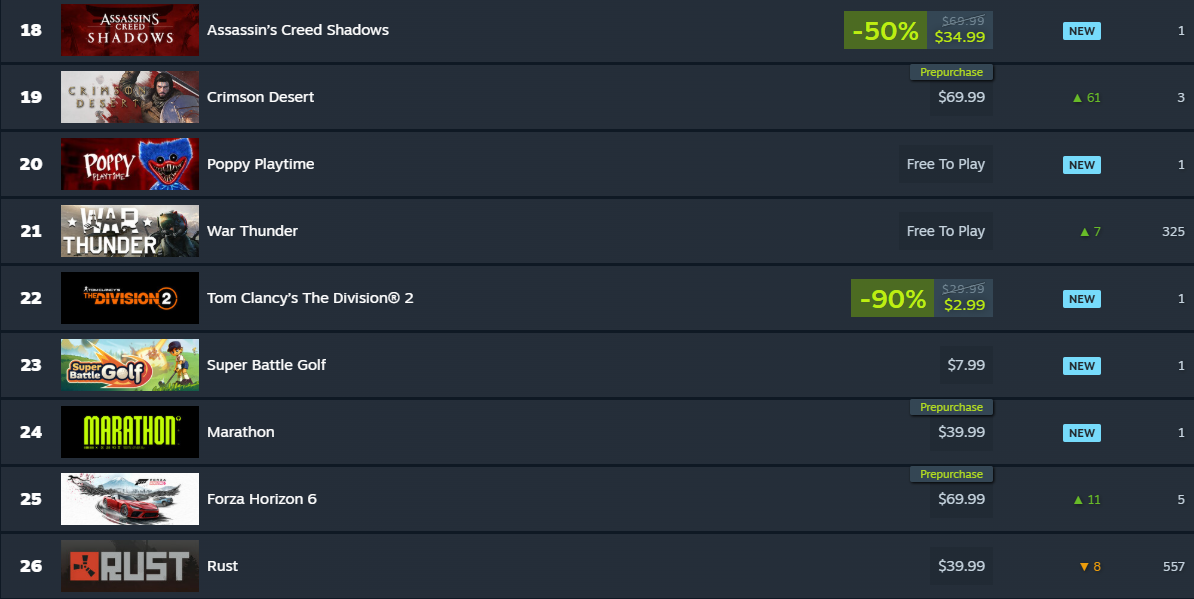1194x599 pixels.
Task: Select the Super Battle Golf thumbnail
Action: (x=129, y=365)
